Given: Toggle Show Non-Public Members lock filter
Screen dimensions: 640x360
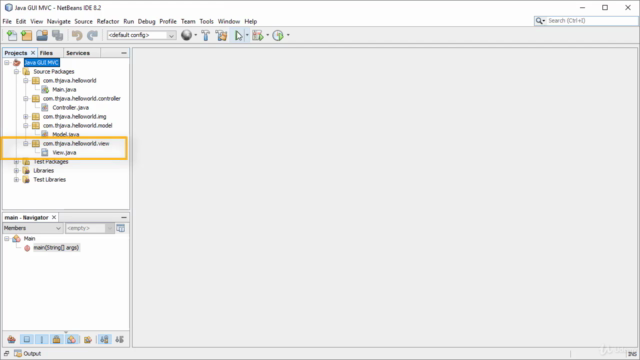Looking at the screenshot, I should (x=56, y=339).
